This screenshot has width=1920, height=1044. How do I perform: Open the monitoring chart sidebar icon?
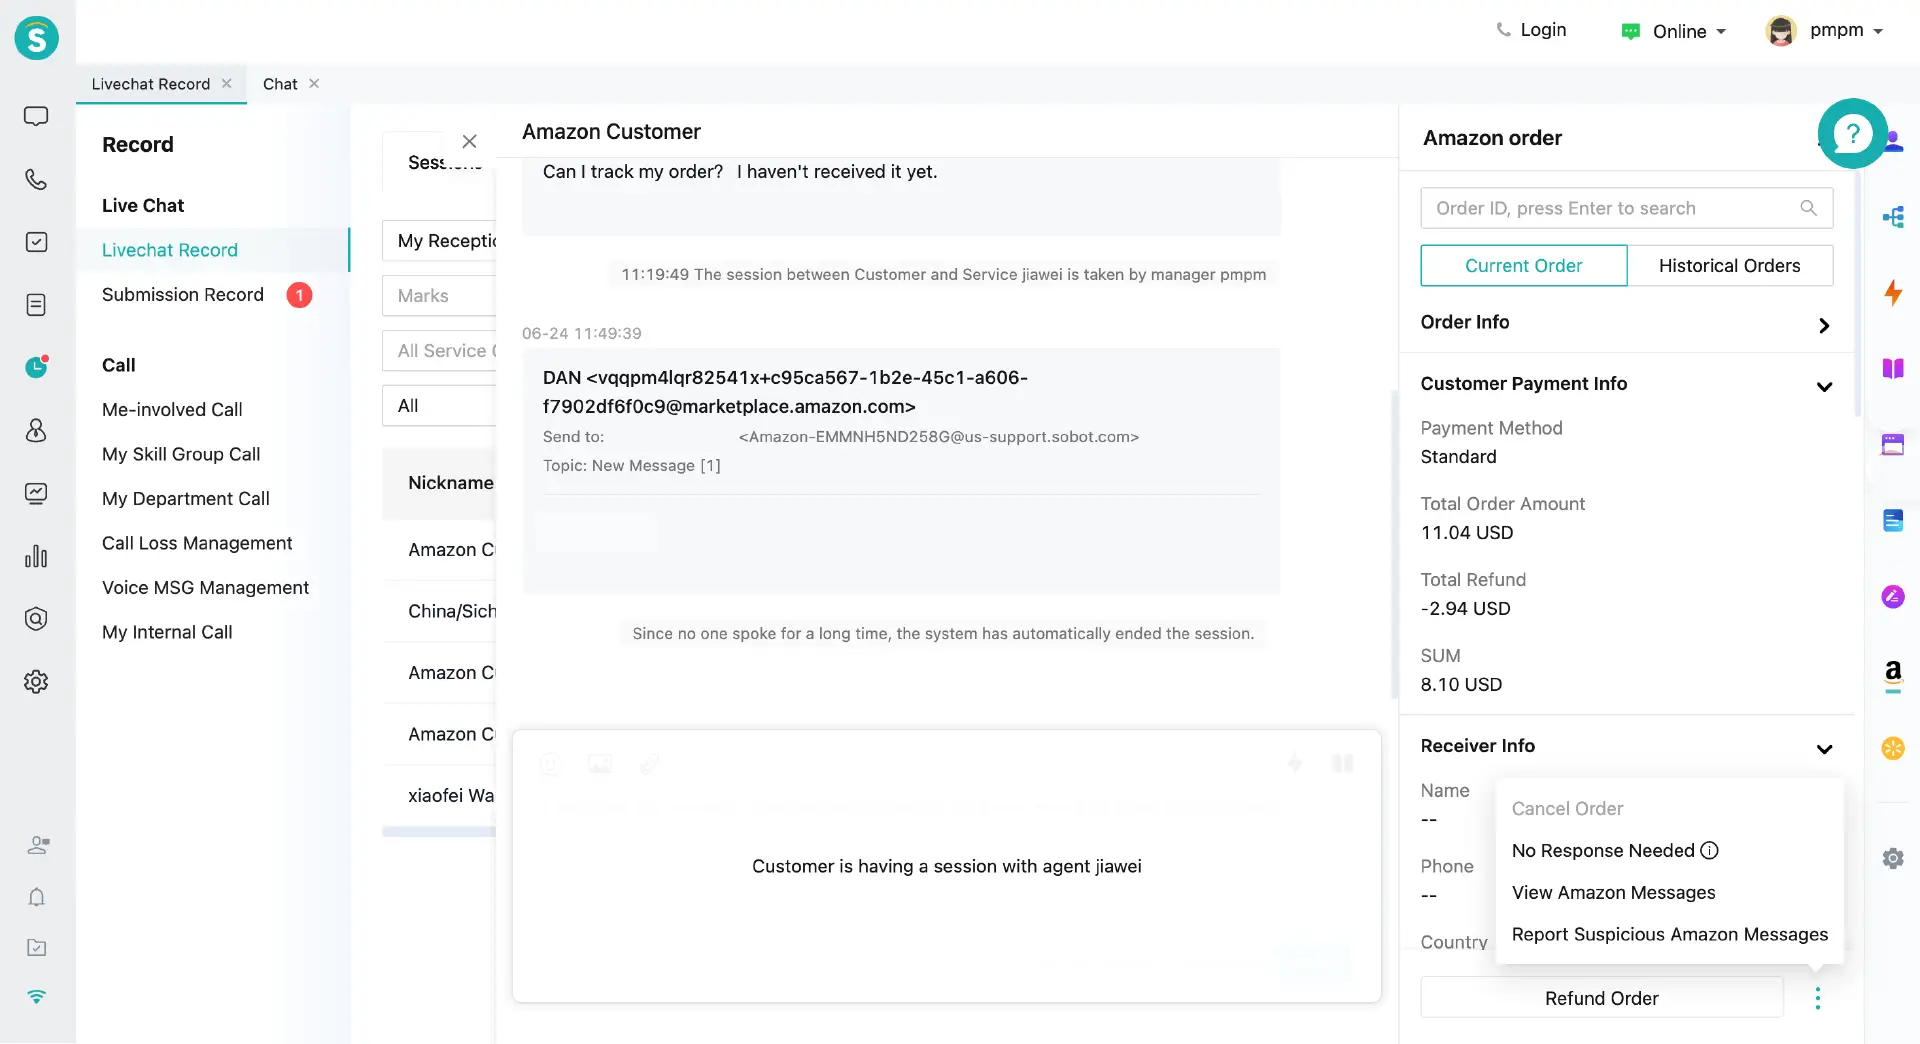pos(36,493)
